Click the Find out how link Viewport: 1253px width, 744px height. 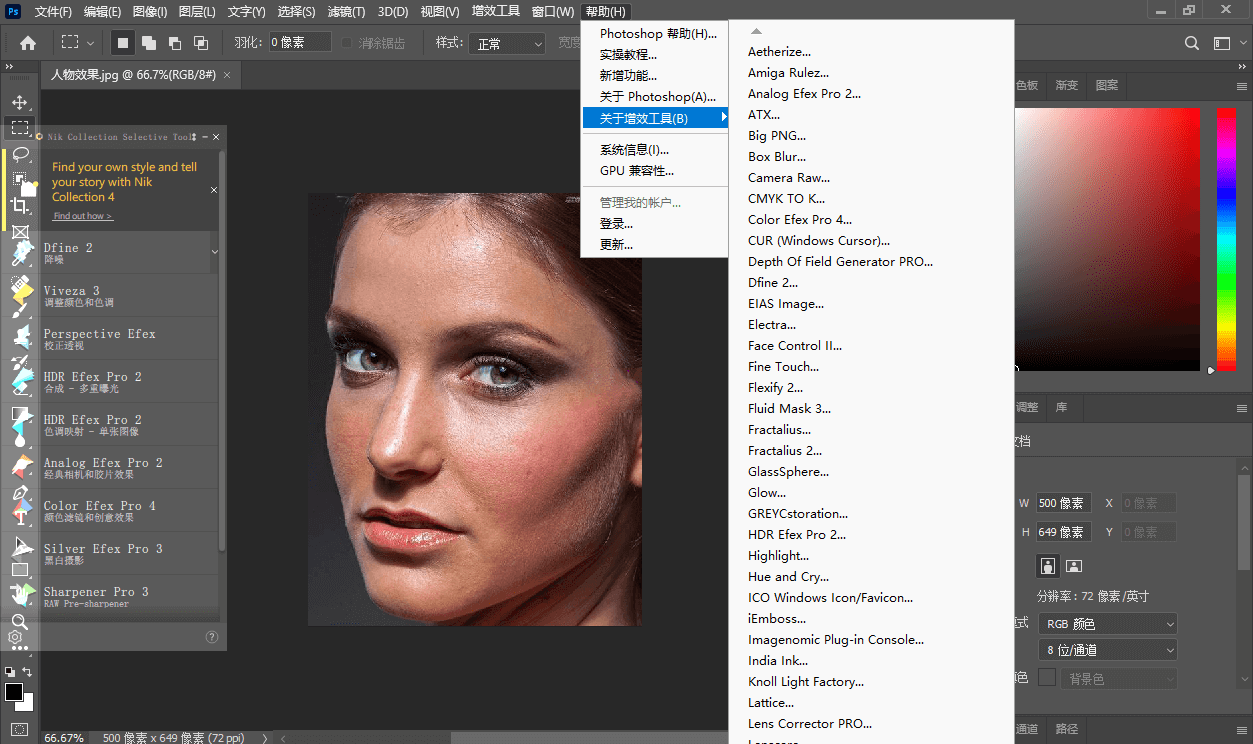pos(81,215)
